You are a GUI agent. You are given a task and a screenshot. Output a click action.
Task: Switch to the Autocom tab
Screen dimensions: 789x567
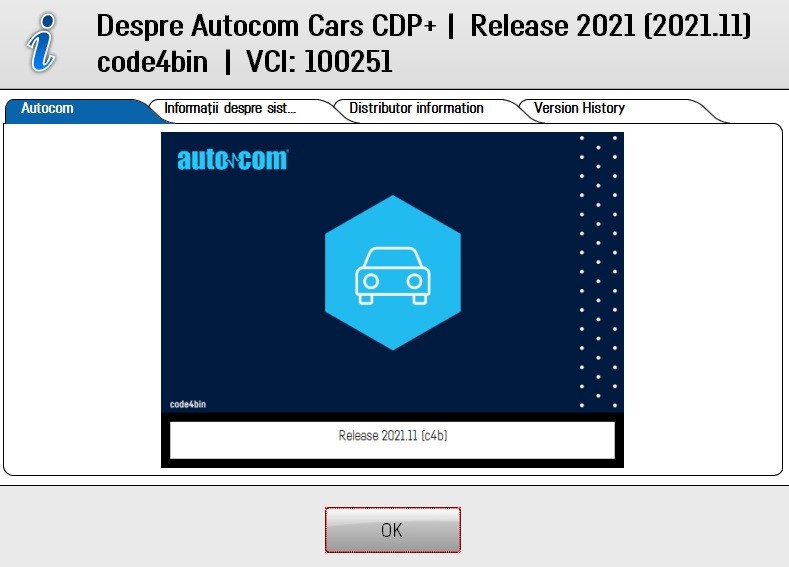(48, 109)
